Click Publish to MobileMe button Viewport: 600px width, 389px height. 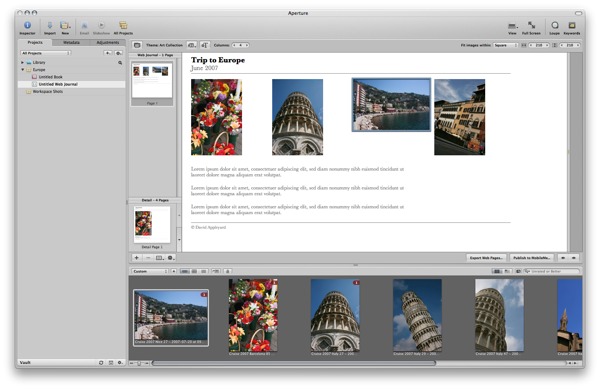click(532, 258)
